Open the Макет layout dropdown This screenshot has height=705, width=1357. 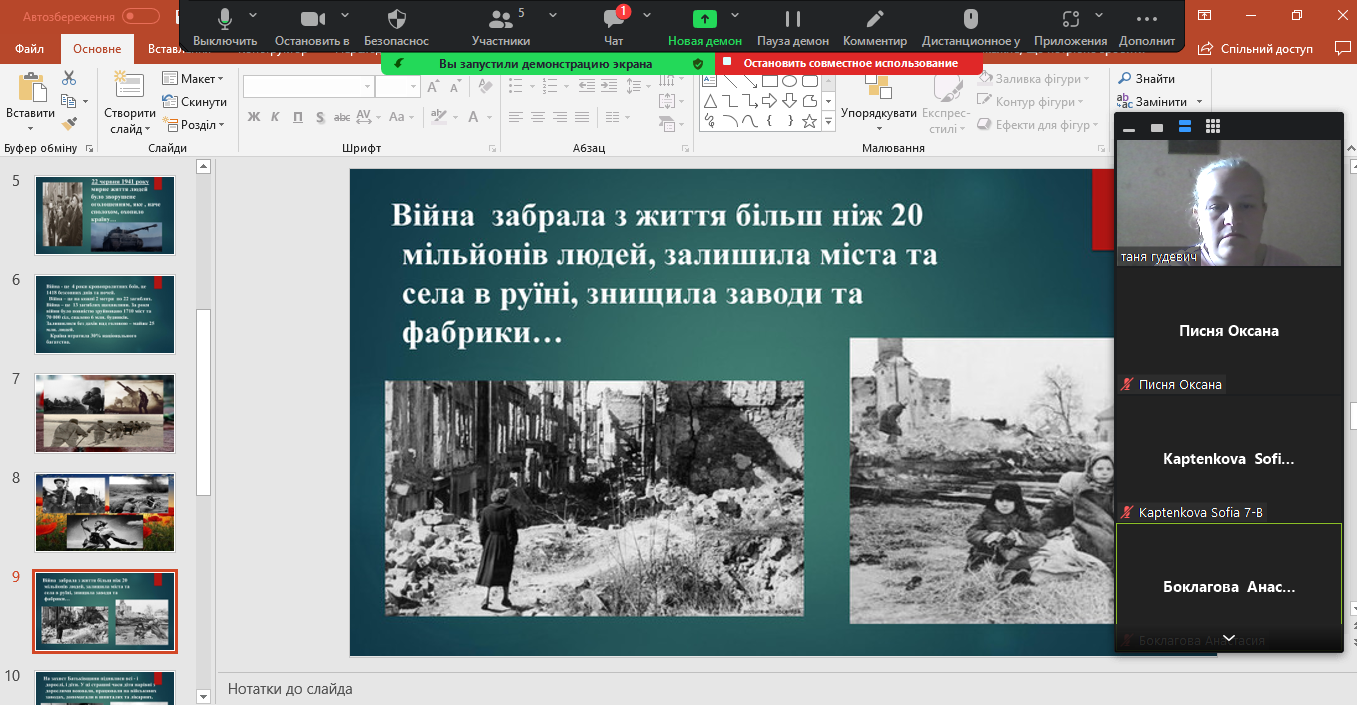[x=192, y=79]
